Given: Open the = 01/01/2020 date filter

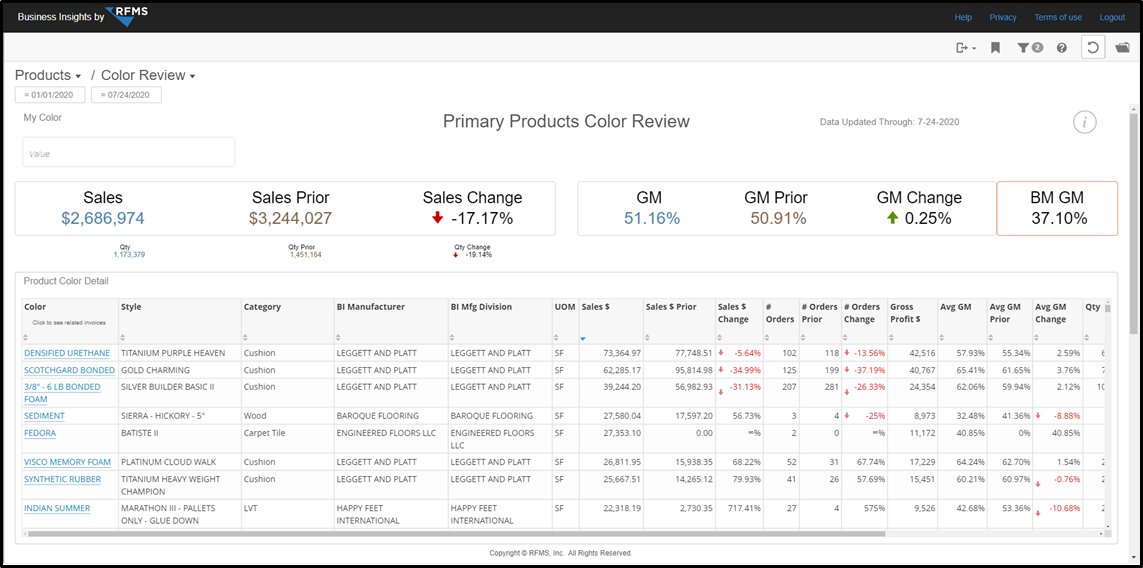Looking at the screenshot, I should click(x=50, y=95).
